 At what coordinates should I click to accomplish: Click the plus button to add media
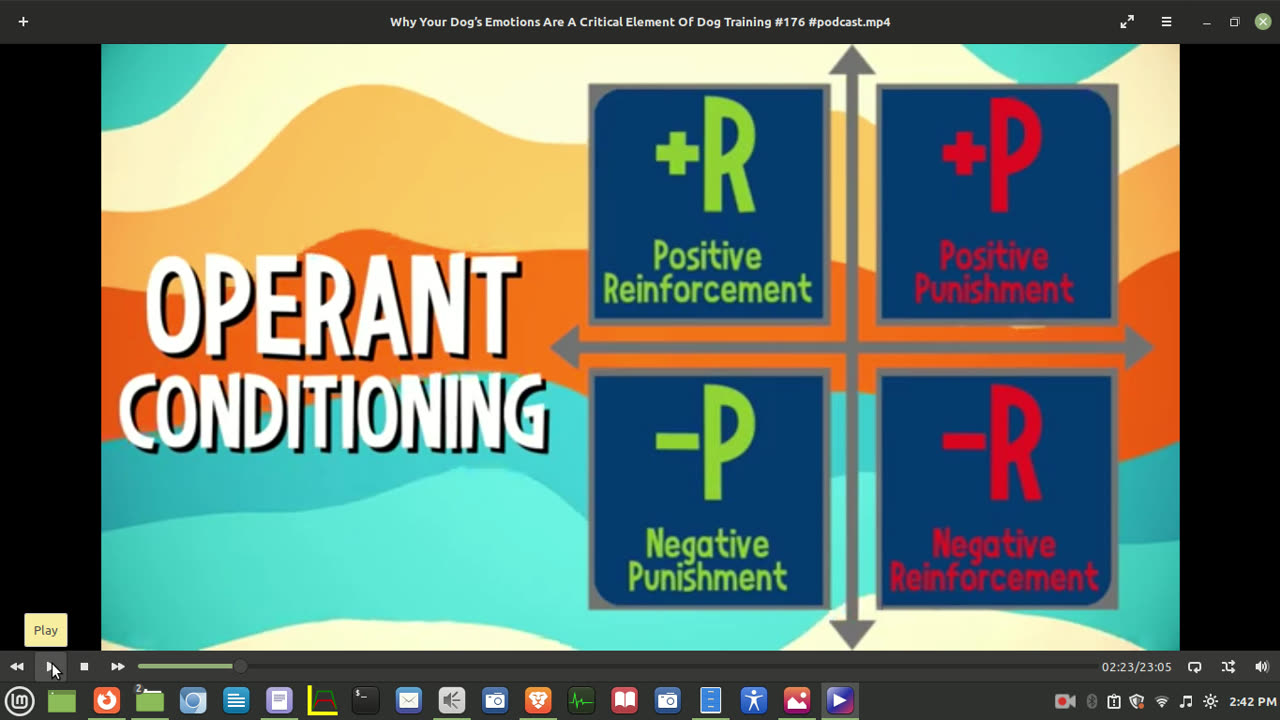(23, 21)
